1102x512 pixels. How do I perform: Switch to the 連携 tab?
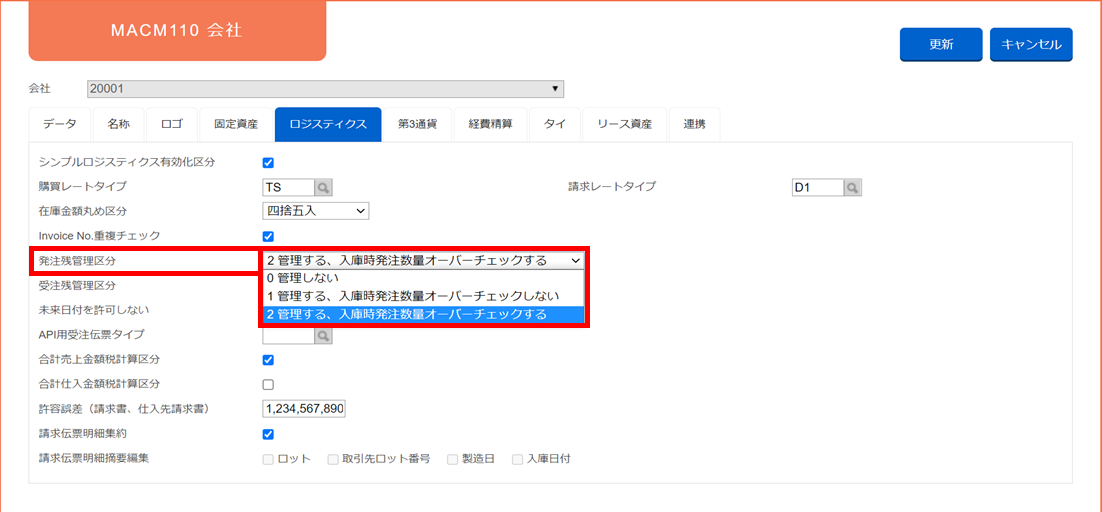click(x=694, y=125)
